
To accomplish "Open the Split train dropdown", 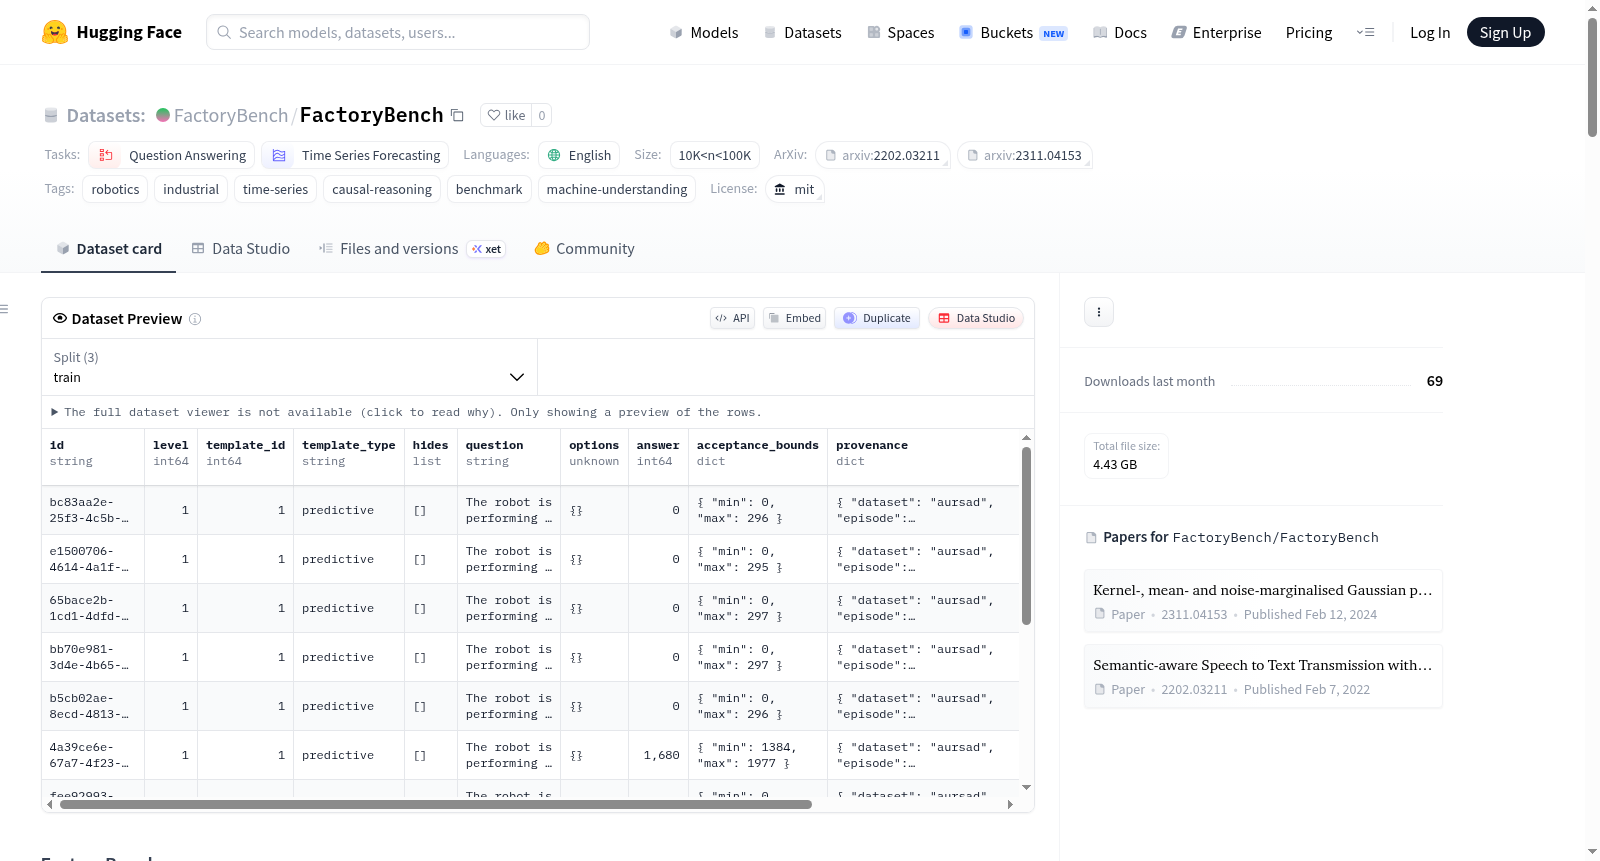I will pyautogui.click(x=290, y=367).
